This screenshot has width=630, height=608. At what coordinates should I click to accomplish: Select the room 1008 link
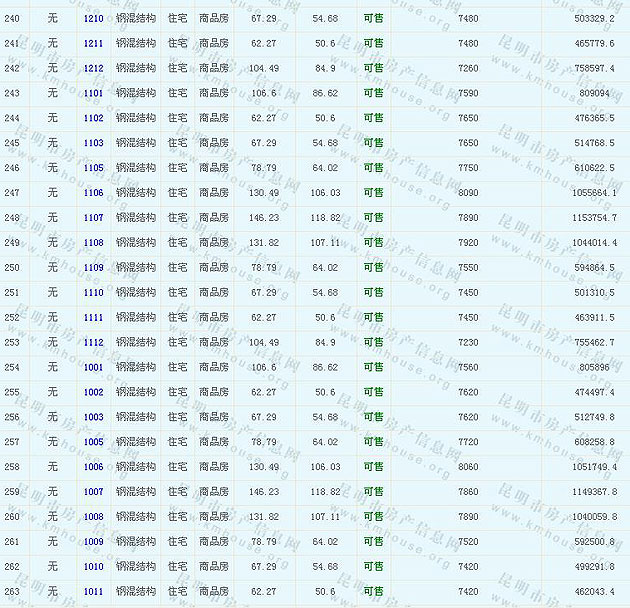tap(93, 517)
